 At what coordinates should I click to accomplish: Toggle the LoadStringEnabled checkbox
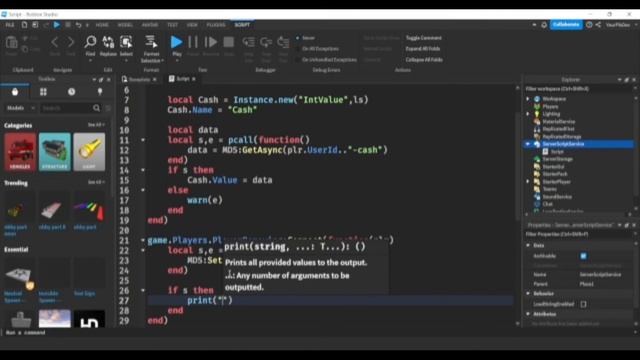point(583,304)
